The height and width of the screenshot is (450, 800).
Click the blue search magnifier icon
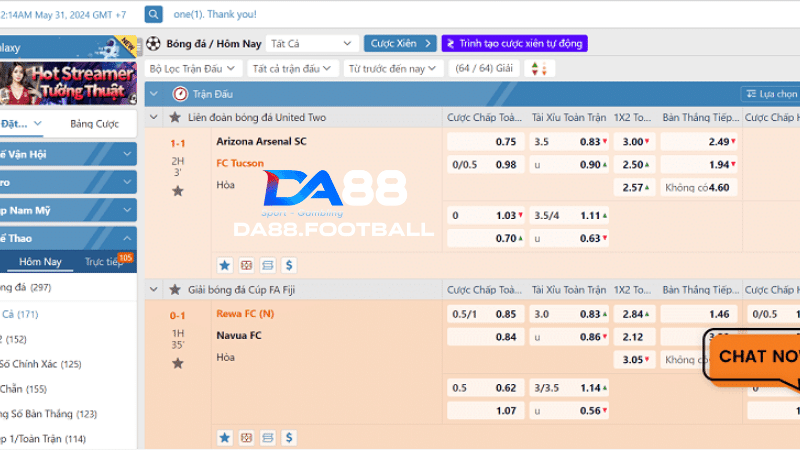coord(153,14)
